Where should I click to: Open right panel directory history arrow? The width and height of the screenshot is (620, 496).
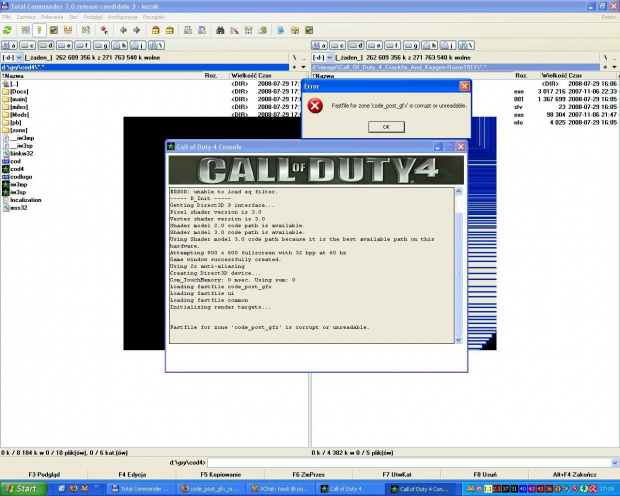pos(614,67)
